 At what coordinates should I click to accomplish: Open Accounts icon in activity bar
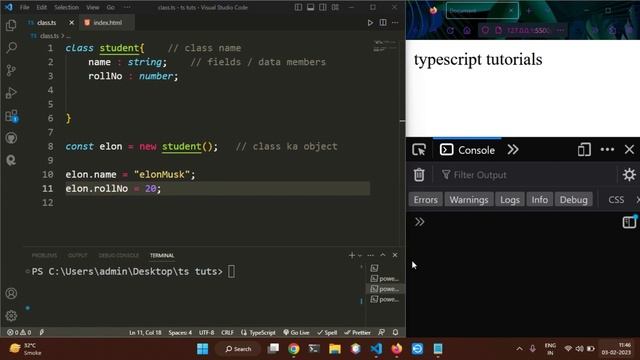pyautogui.click(x=11, y=293)
